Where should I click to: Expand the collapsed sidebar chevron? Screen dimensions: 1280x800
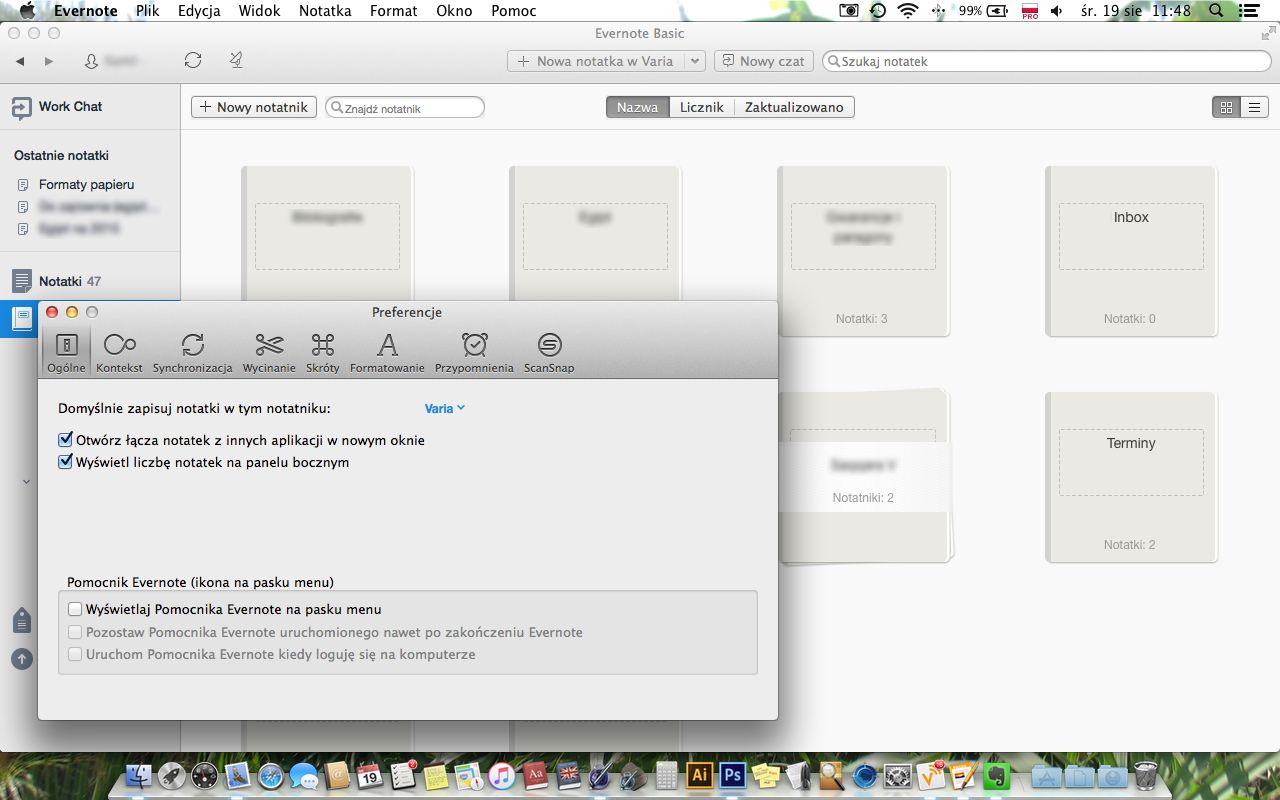pos(26,482)
